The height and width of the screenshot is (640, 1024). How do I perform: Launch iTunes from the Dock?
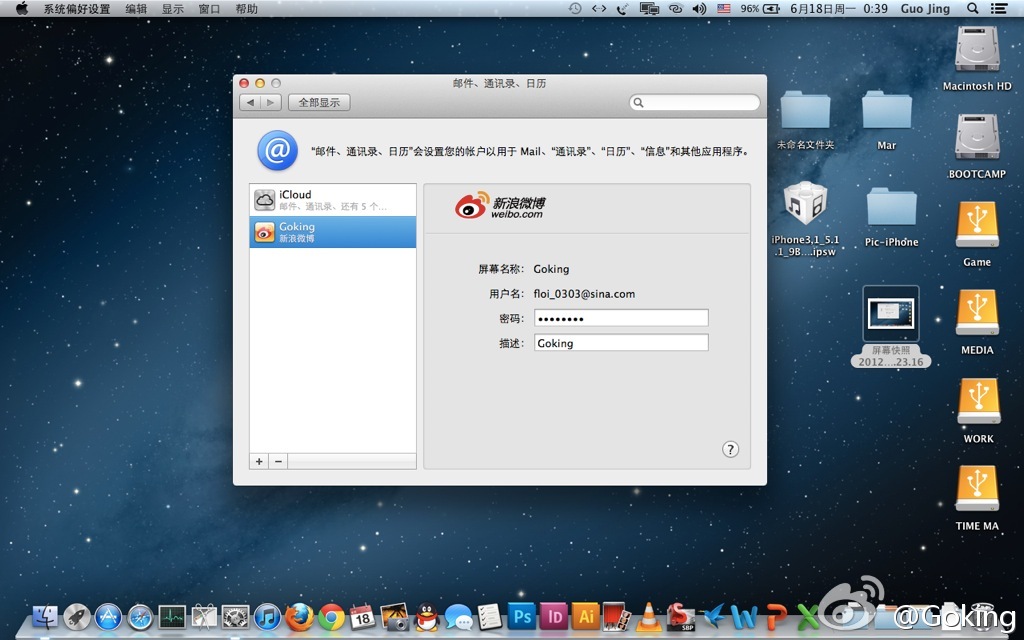[267, 616]
